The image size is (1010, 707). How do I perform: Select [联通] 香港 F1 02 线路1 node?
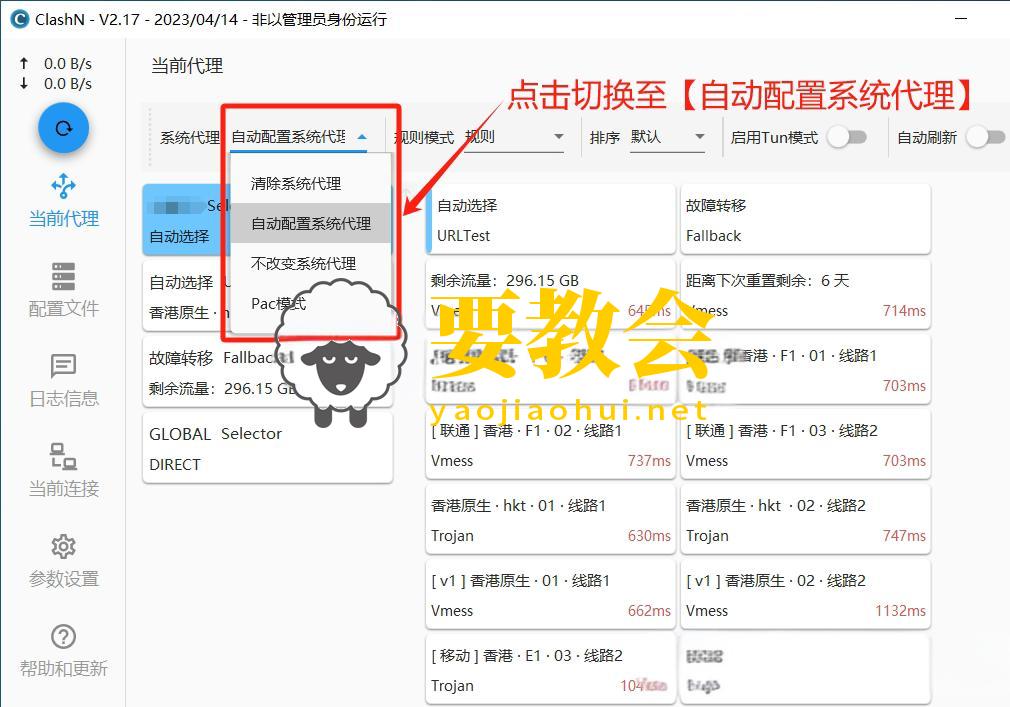[550, 445]
